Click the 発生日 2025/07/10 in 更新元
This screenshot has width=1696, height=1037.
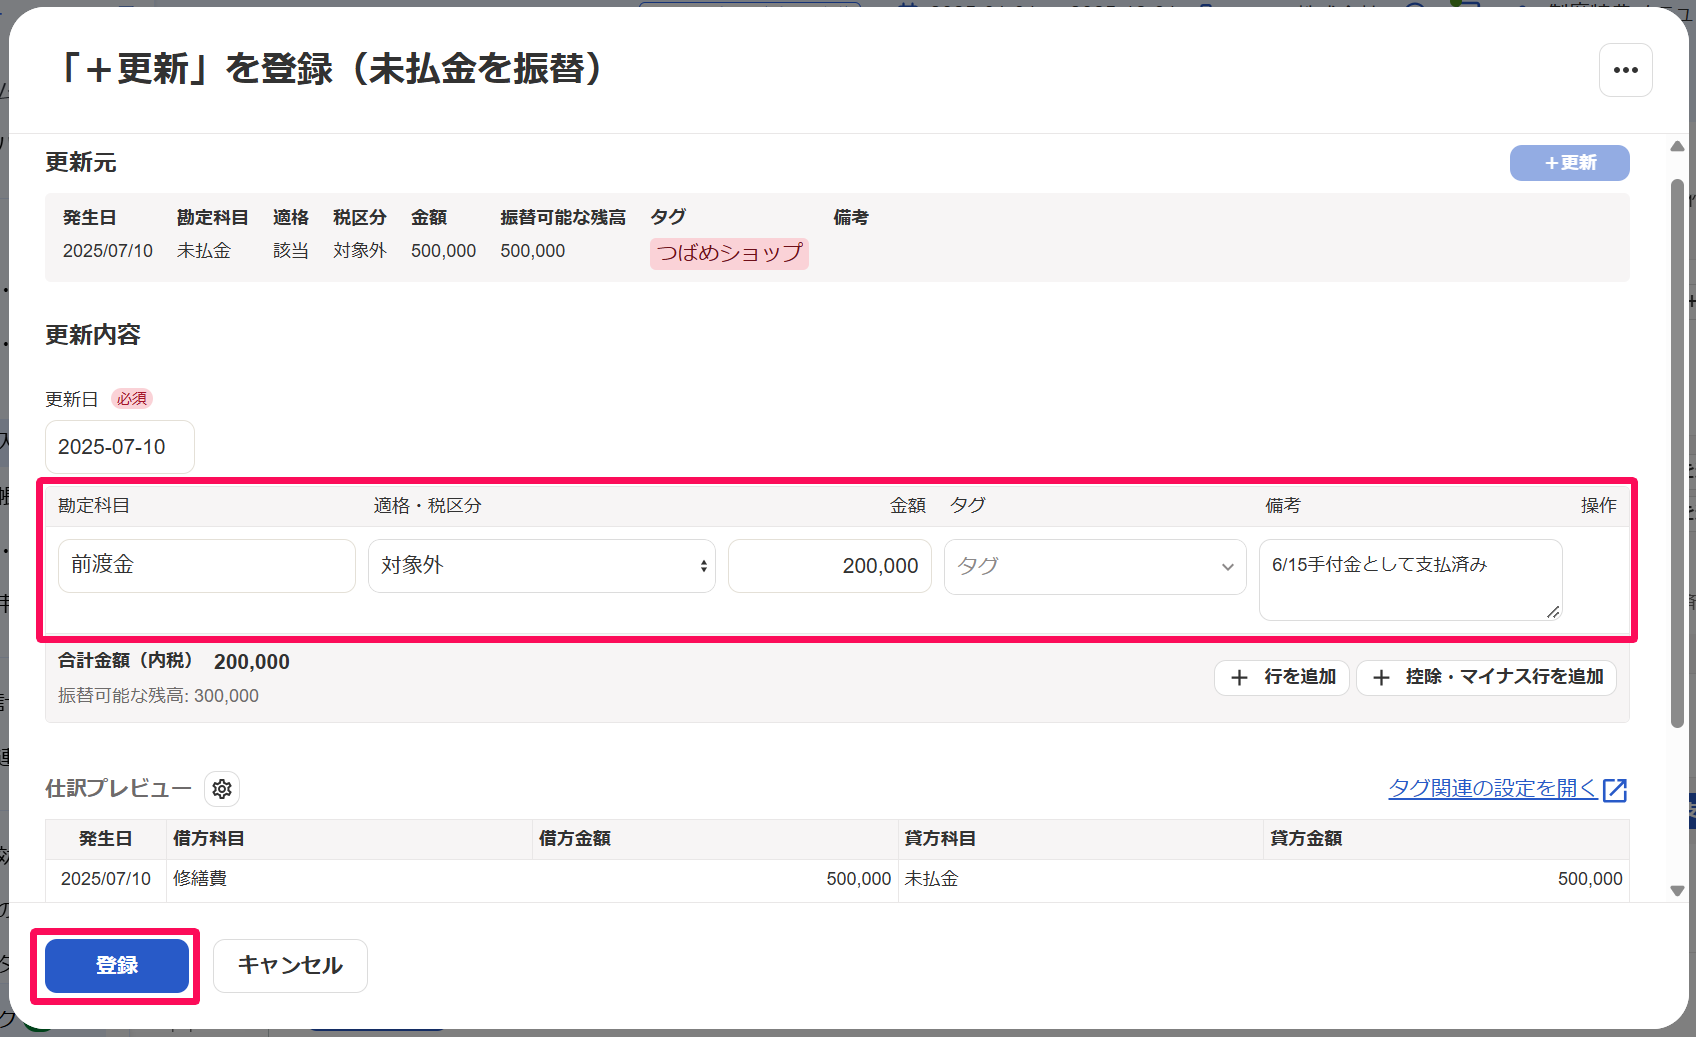[108, 251]
